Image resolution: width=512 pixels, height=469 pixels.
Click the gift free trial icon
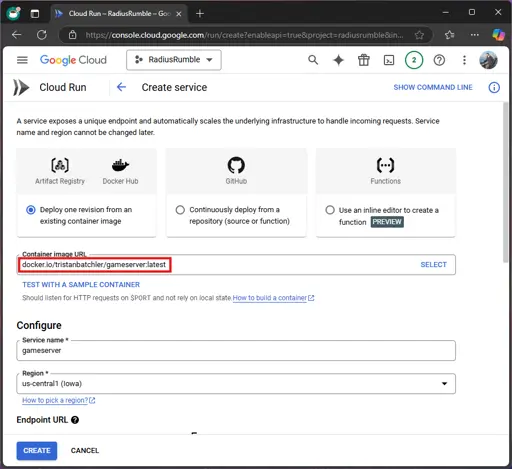pos(364,60)
